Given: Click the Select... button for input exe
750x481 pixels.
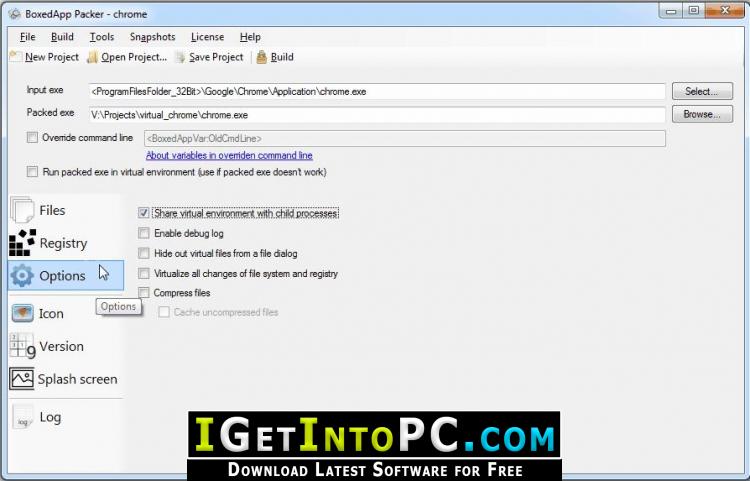Looking at the screenshot, I should (x=702, y=91).
